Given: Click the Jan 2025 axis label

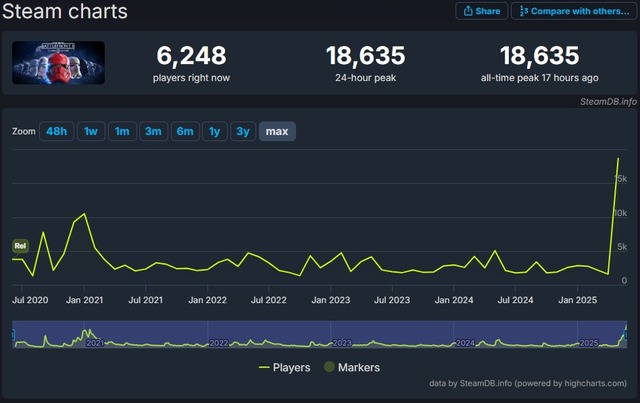Looking at the screenshot, I should [578, 300].
